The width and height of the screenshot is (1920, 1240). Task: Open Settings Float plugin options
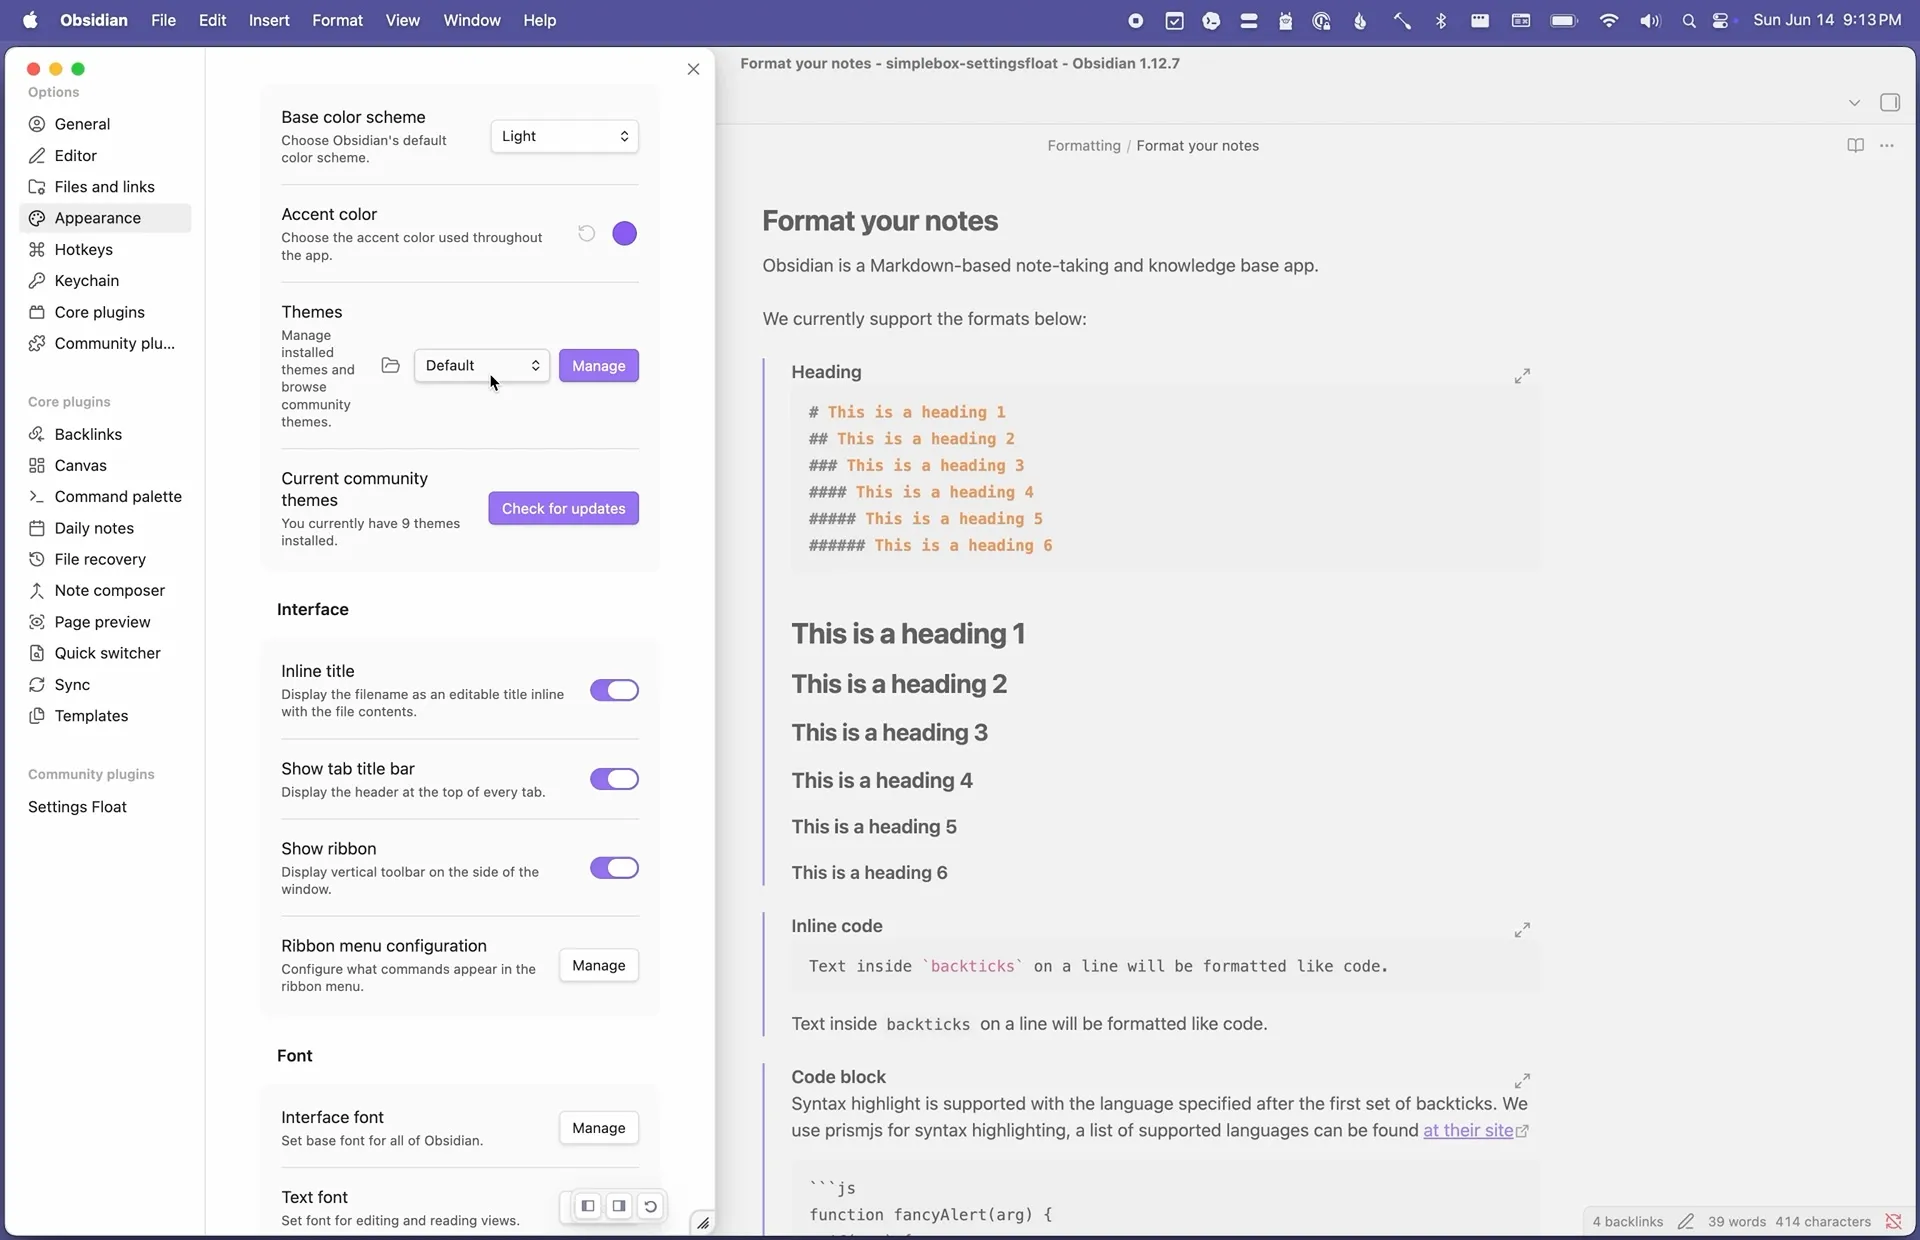point(105,807)
